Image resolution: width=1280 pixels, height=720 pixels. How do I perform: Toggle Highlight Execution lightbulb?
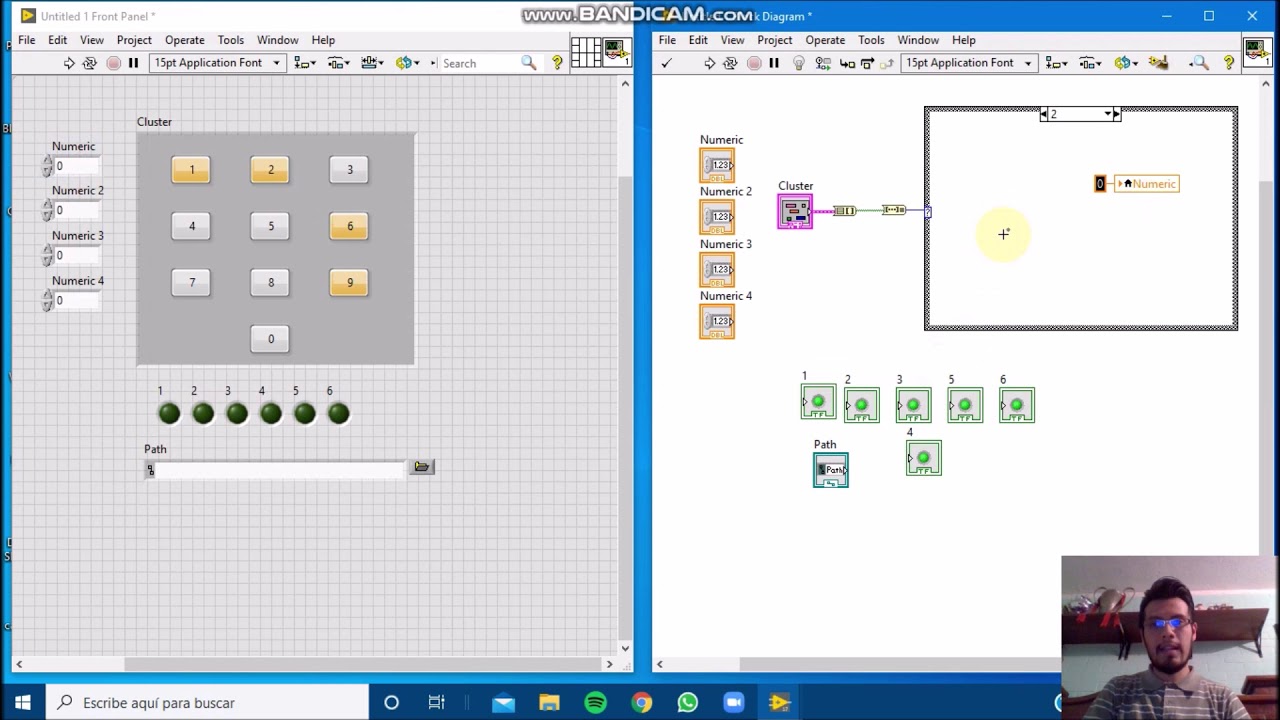pyautogui.click(x=798, y=63)
